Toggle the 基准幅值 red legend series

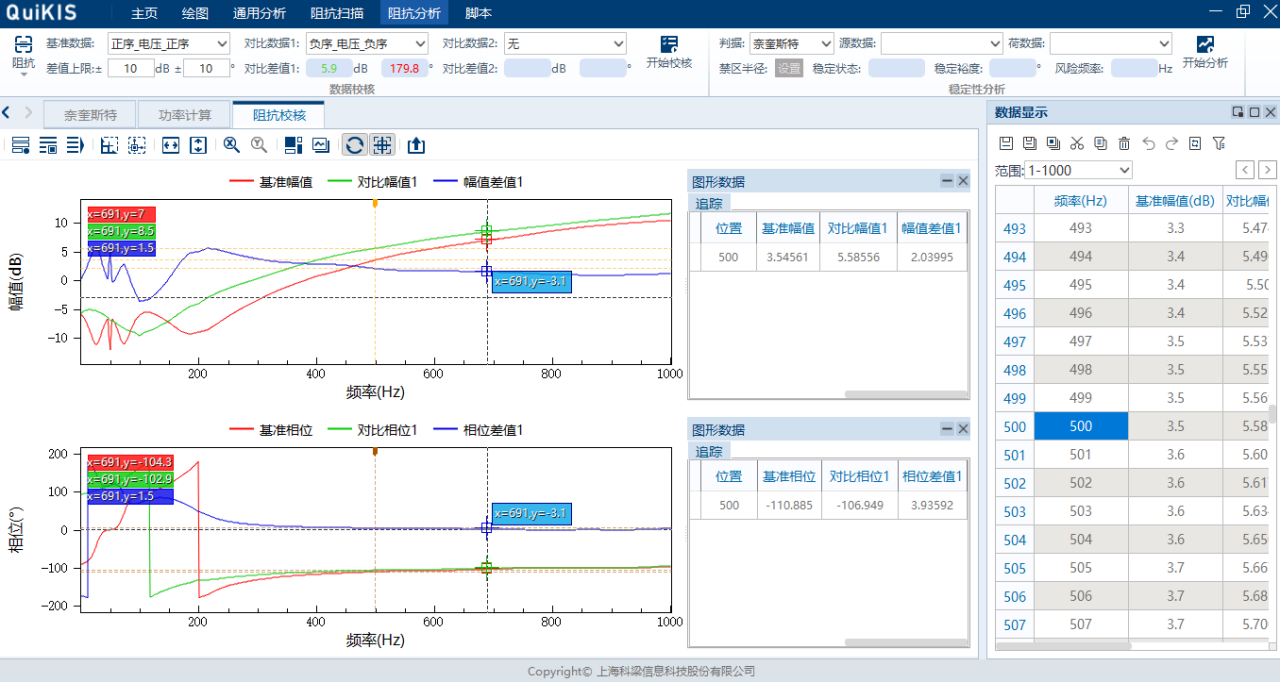[x=271, y=182]
